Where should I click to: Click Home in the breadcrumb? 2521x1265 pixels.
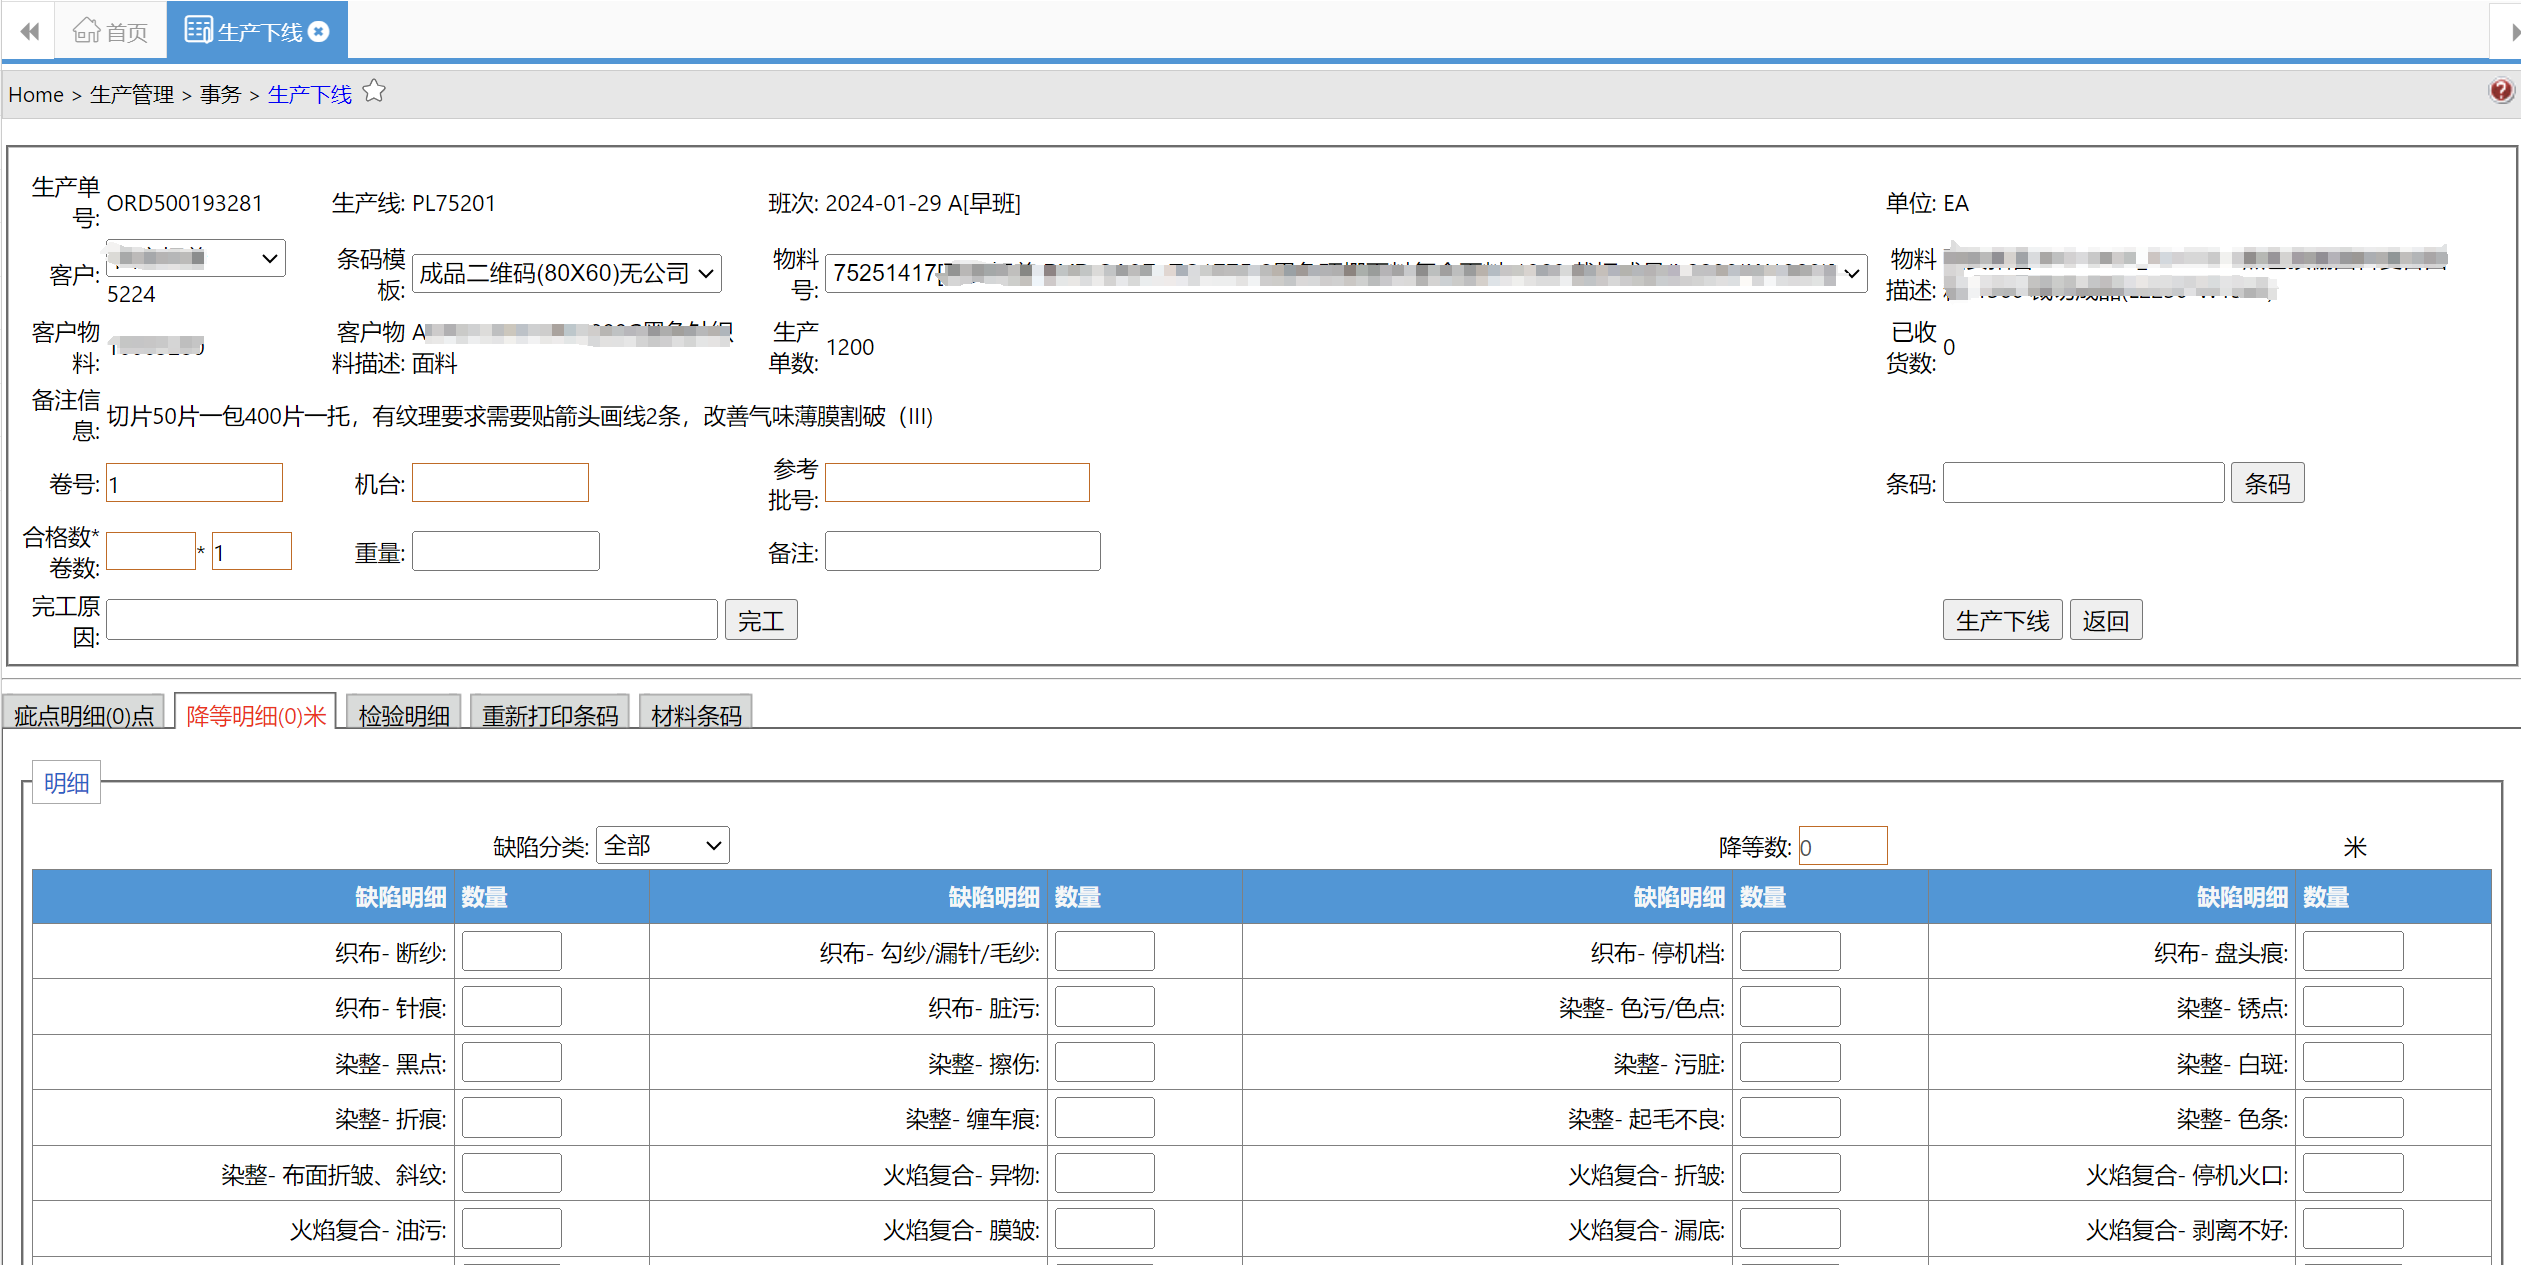(x=36, y=95)
